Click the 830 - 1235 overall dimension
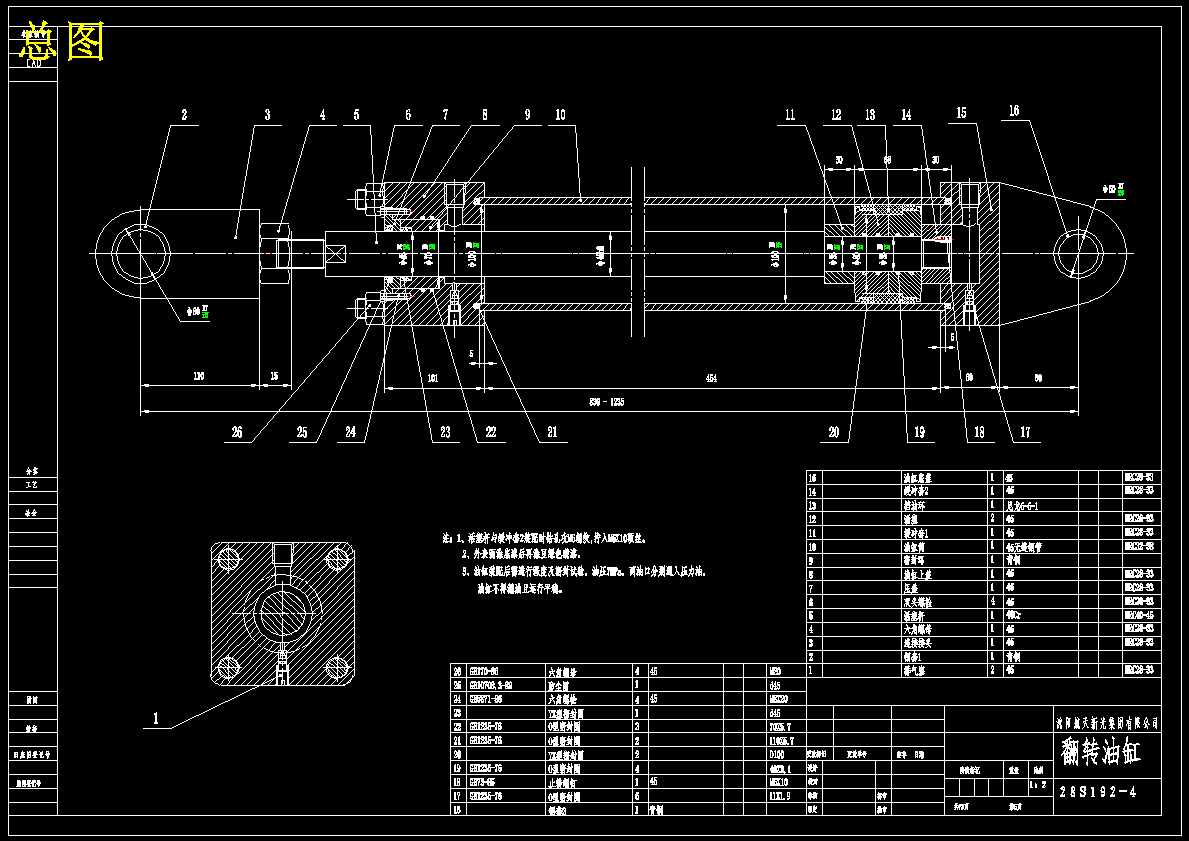 click(x=607, y=402)
